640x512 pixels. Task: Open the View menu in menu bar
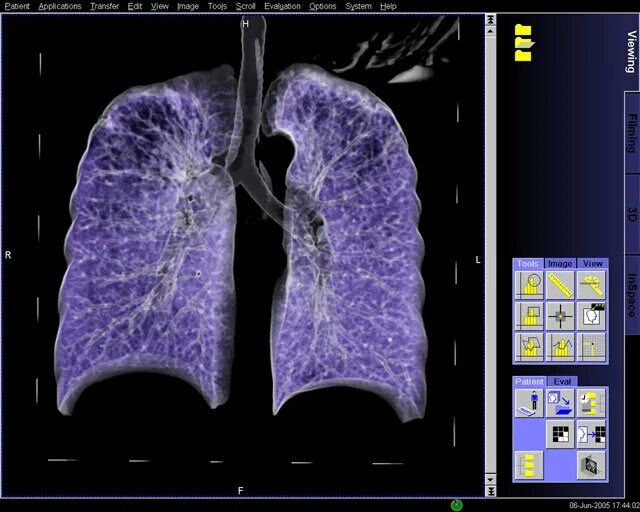(x=160, y=6)
